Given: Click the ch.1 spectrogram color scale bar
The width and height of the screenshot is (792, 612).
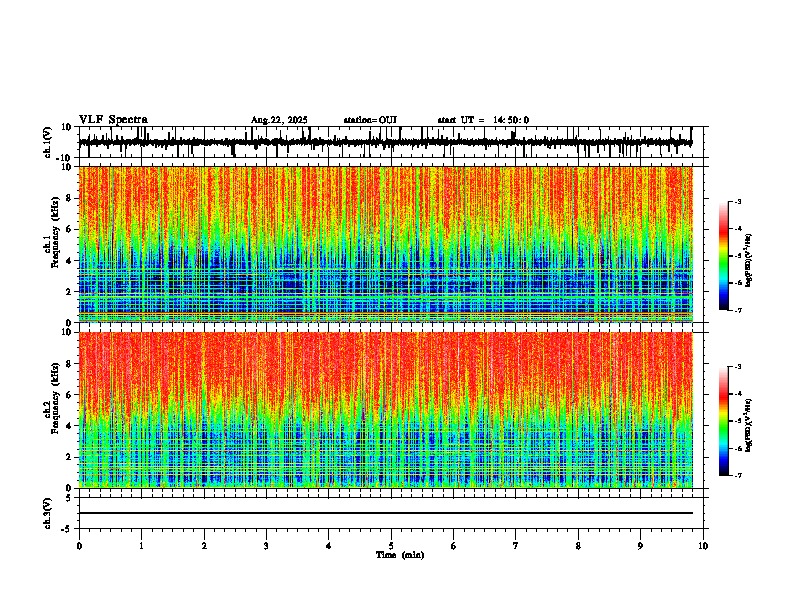Looking at the screenshot, I should pyautogui.click(x=724, y=256).
